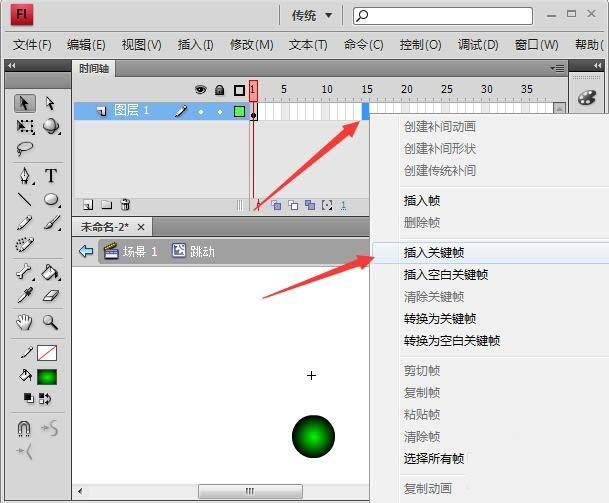Choose the Line tool

[x=25, y=200]
